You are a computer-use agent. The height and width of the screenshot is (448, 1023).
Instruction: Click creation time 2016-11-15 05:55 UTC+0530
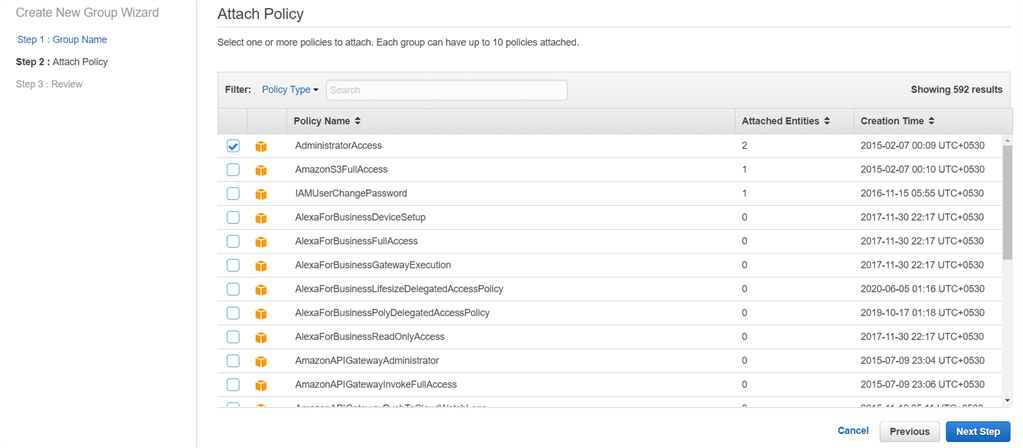[x=923, y=194]
